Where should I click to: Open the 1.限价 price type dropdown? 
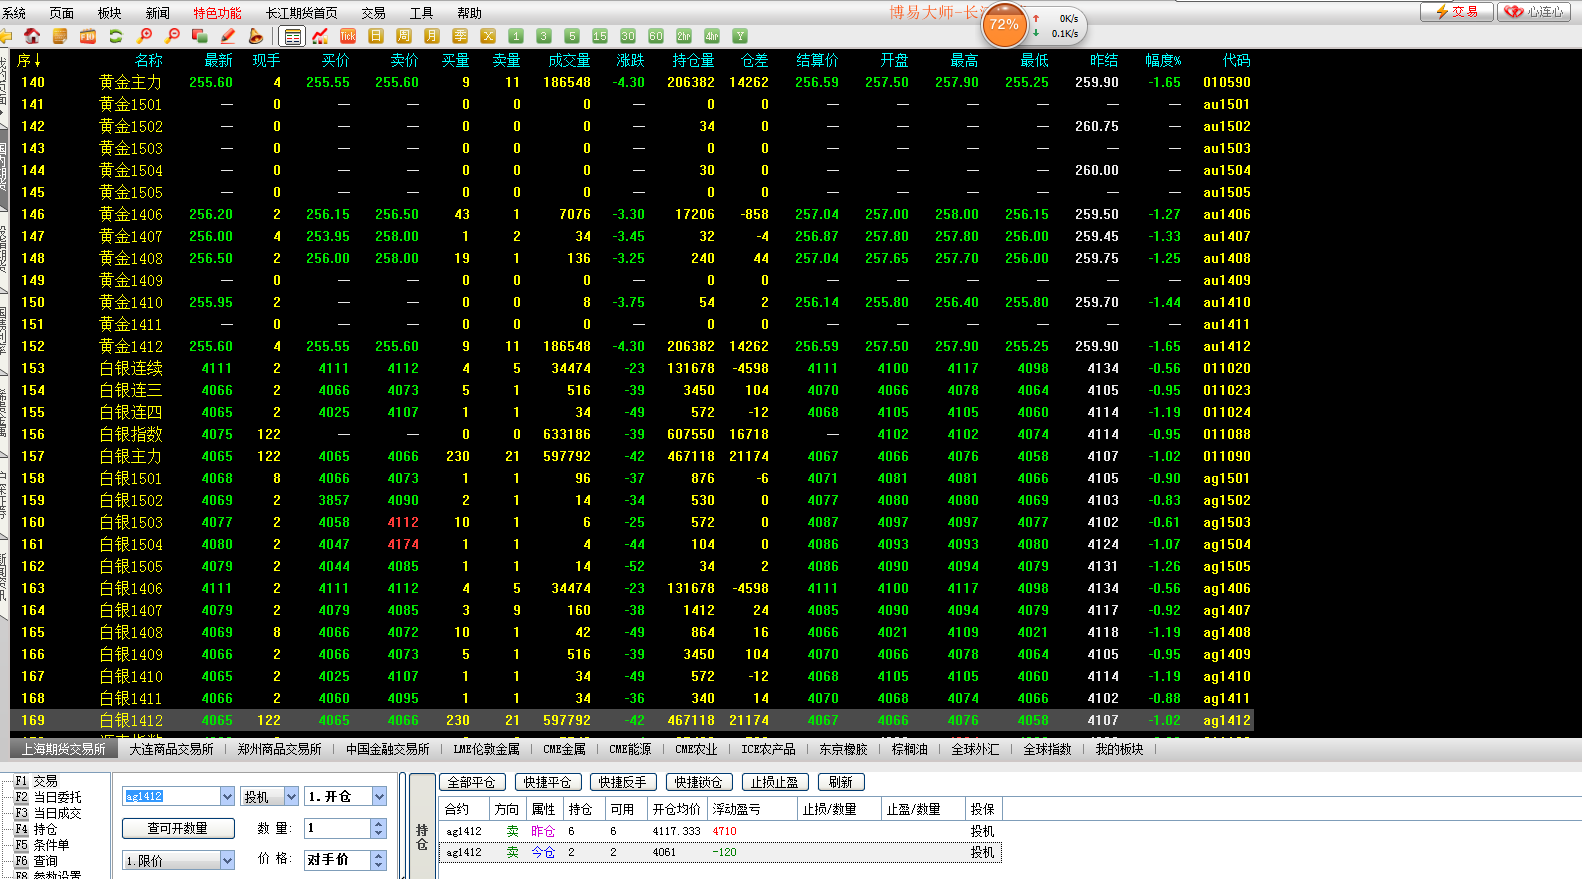point(227,860)
